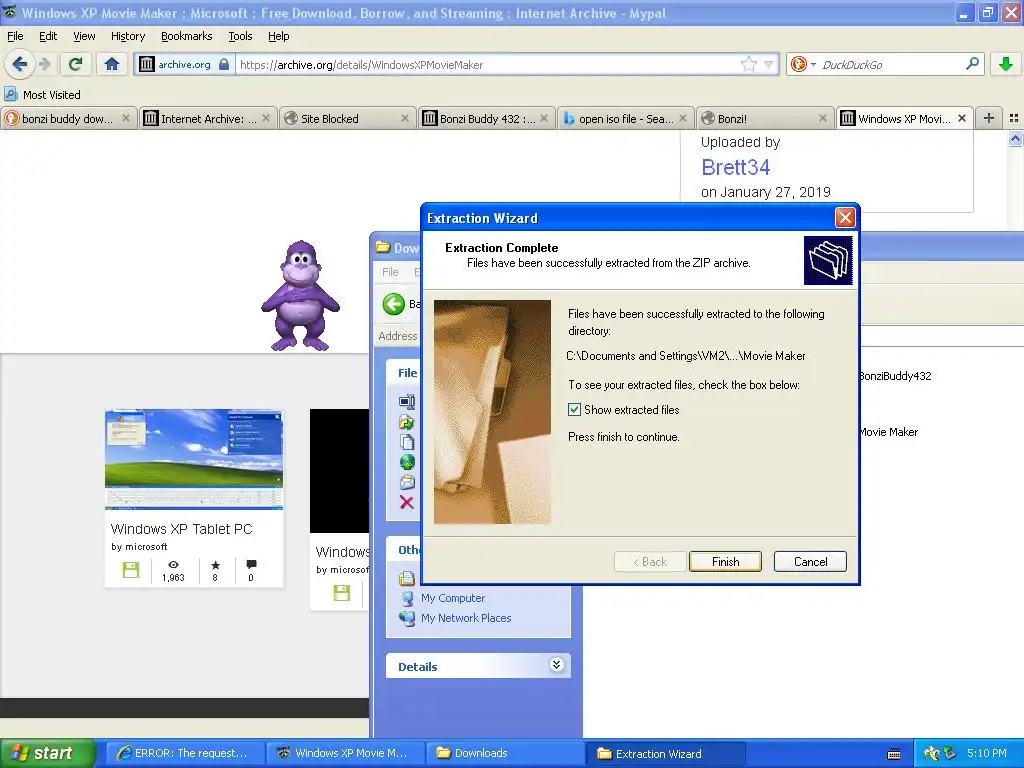The height and width of the screenshot is (768, 1024).
Task: Click the browser forward arrow
Action: coord(44,64)
